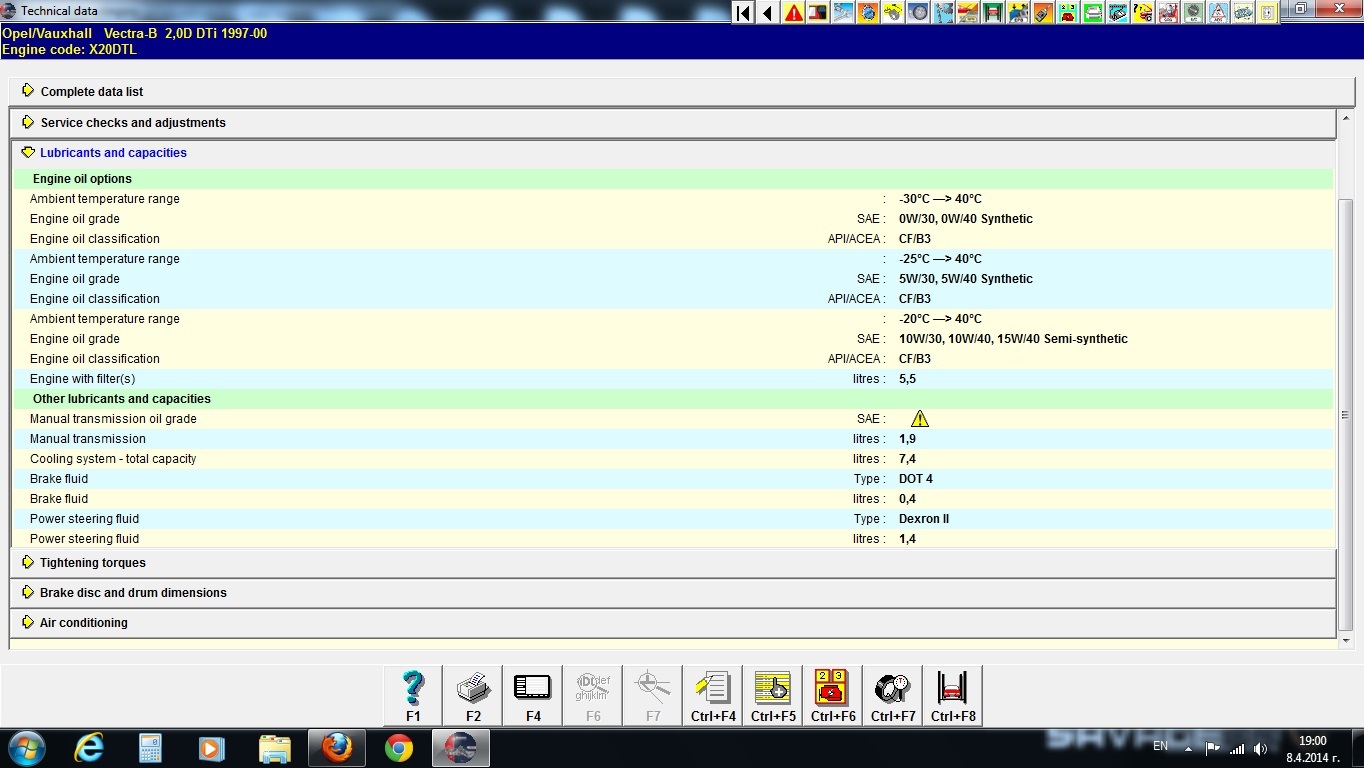Click the 0W/30, 0W/40 Synthetic value
This screenshot has width=1364, height=772.
tap(966, 219)
